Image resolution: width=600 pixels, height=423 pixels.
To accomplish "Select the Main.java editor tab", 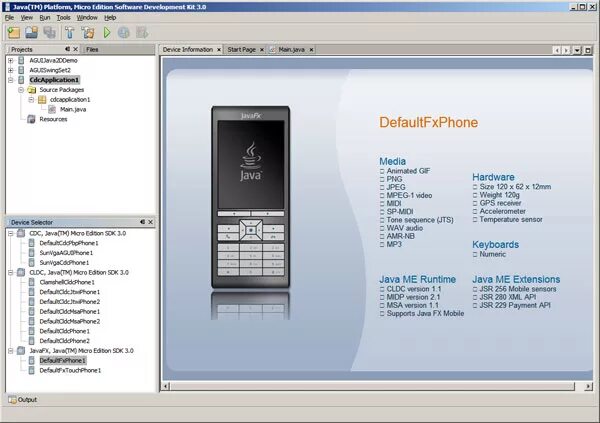I will tap(291, 49).
